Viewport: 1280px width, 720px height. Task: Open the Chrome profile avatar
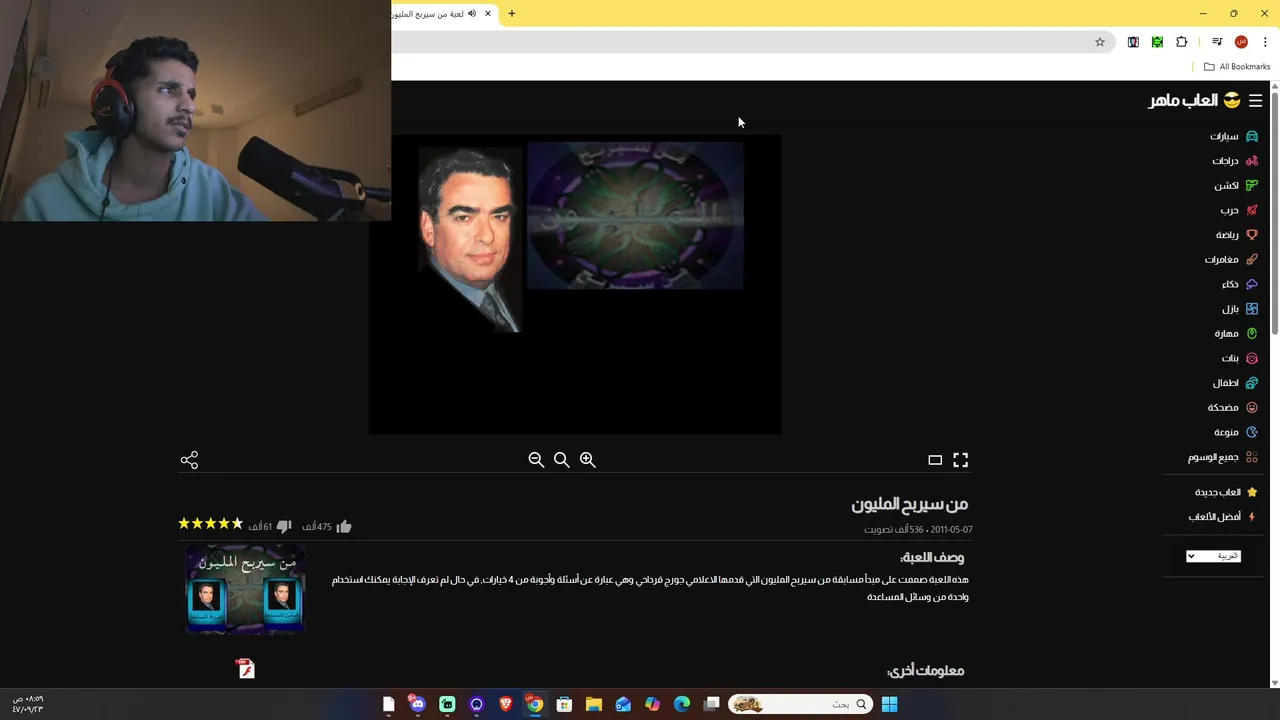1241,42
